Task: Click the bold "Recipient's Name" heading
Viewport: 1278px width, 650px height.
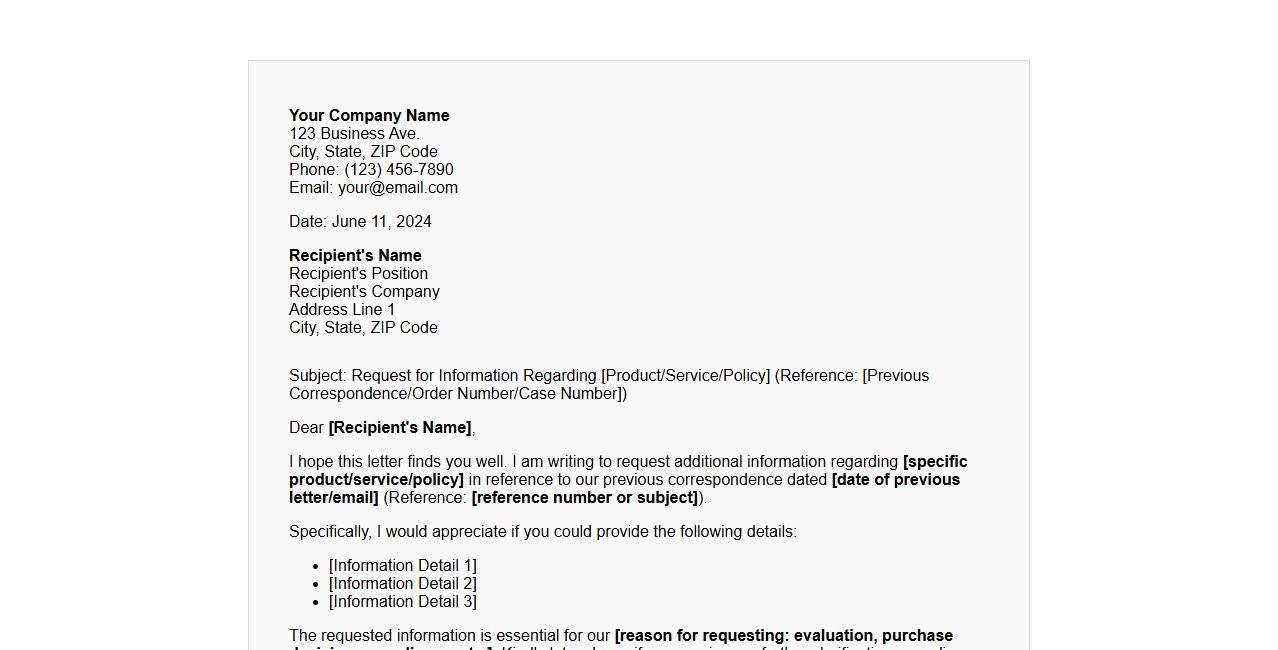Action: [x=355, y=256]
